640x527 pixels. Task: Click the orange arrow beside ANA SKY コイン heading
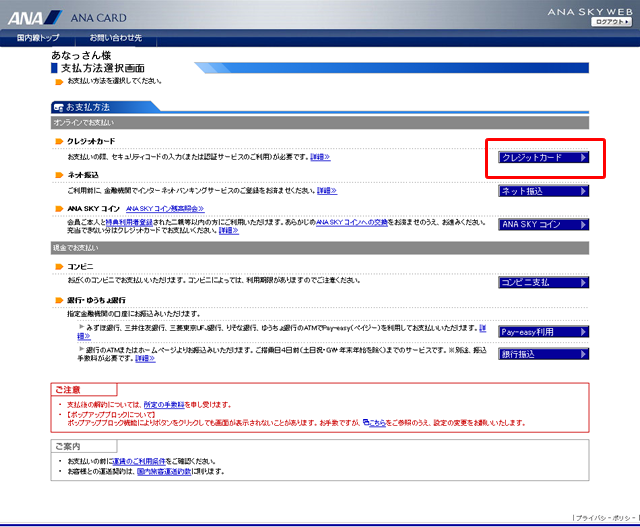(x=59, y=209)
